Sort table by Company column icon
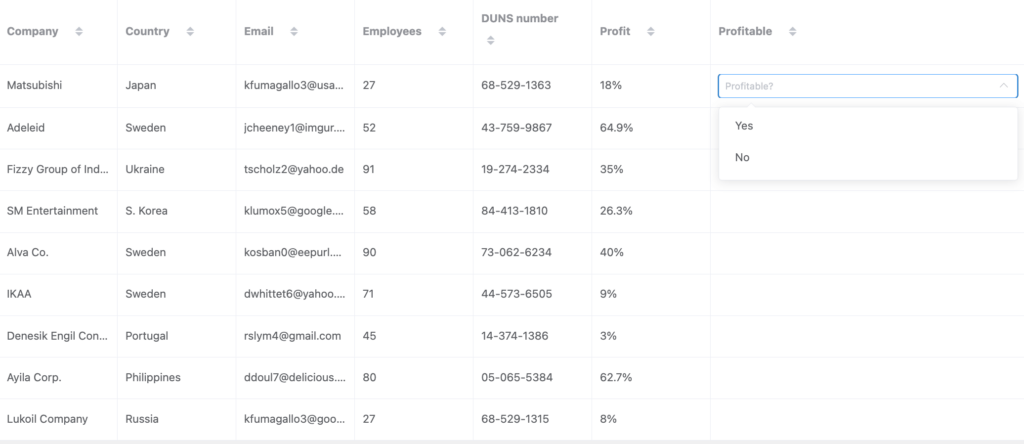1024x444 pixels. point(79,31)
